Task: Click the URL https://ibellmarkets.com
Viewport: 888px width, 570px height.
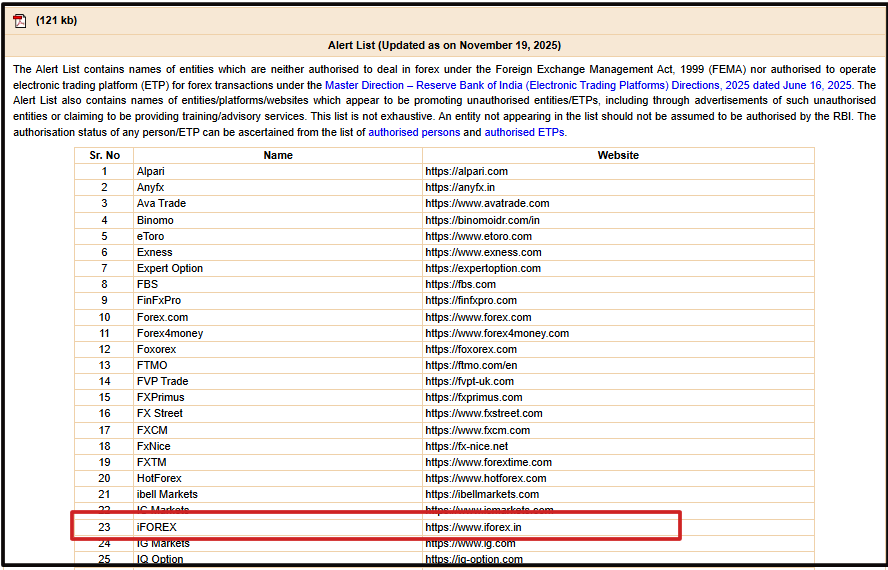Action: click(x=482, y=494)
